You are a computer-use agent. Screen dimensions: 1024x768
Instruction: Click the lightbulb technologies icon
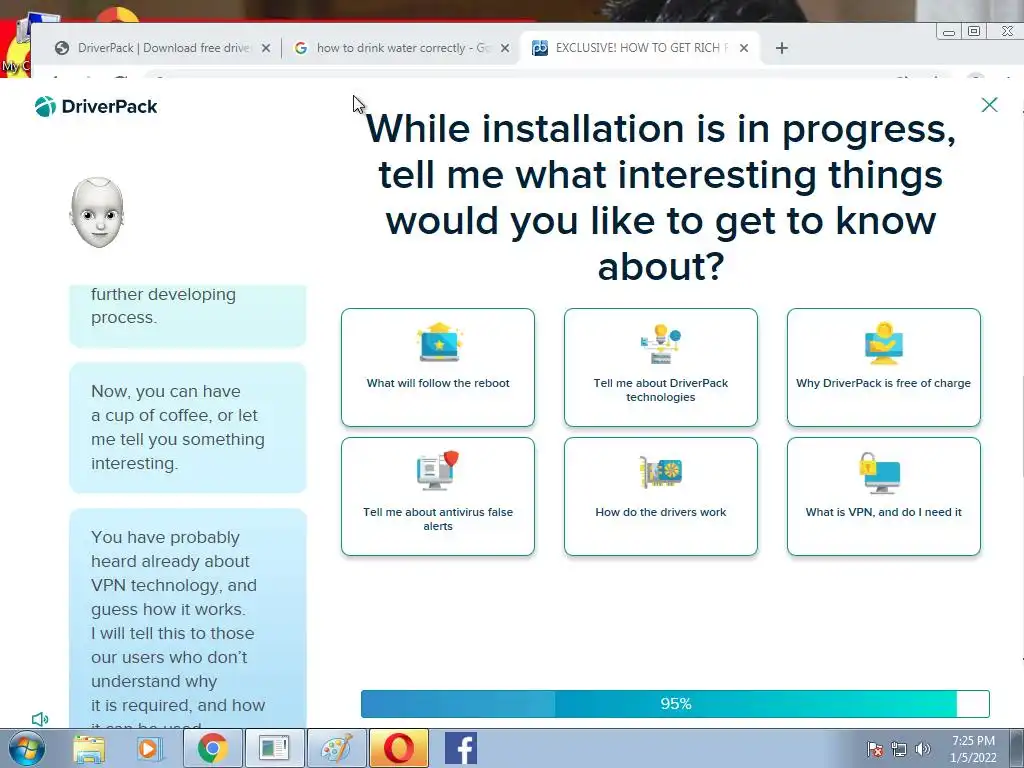click(x=661, y=344)
